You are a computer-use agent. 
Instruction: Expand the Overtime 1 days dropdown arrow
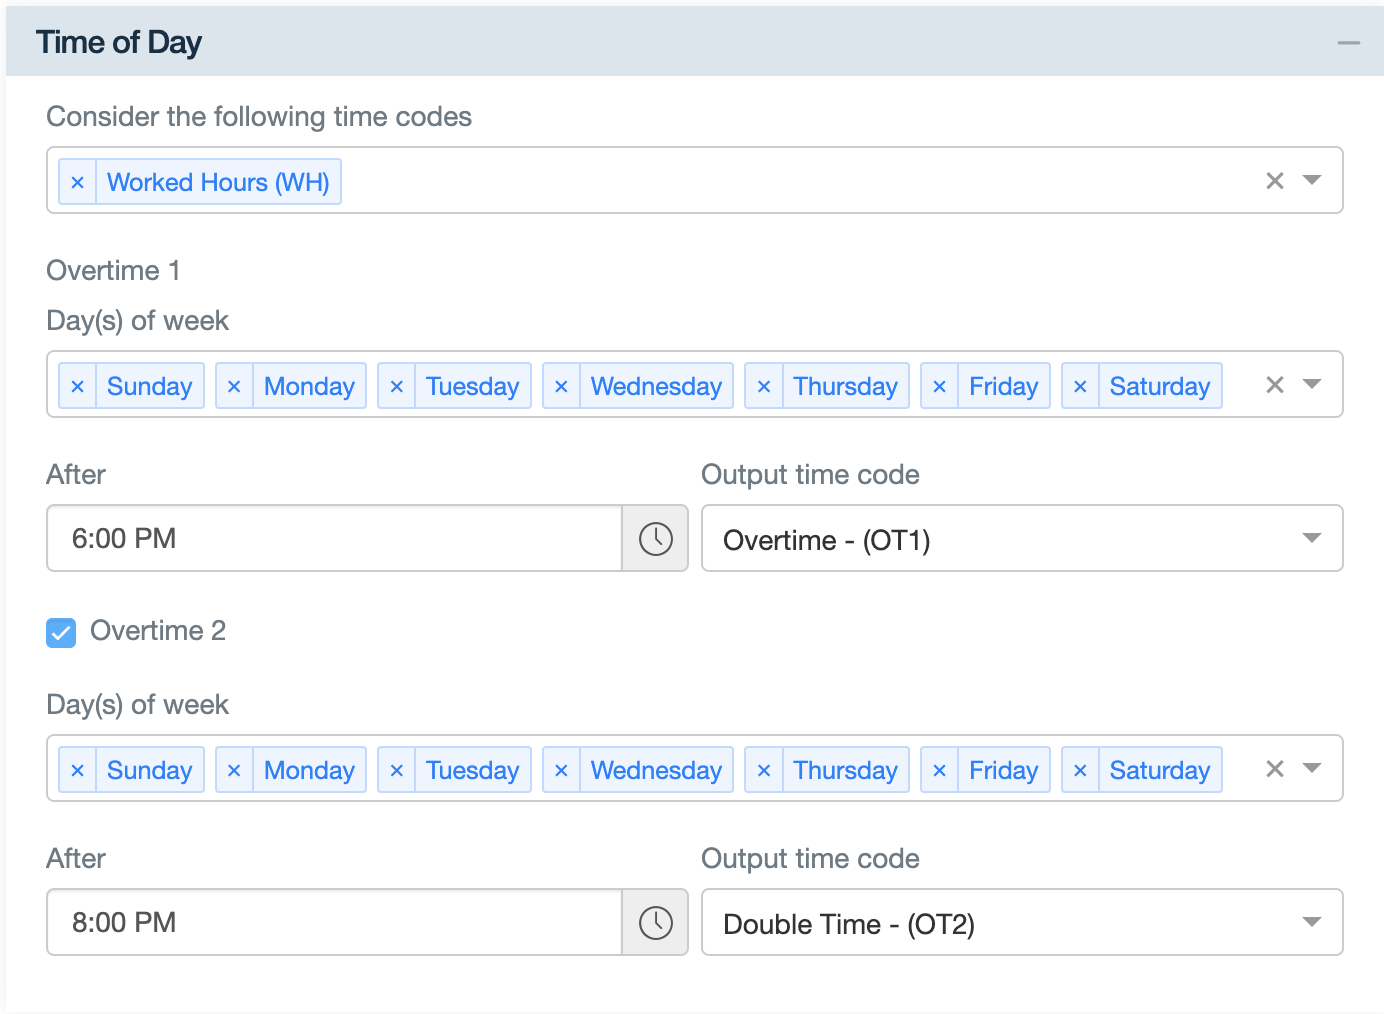coord(1311,384)
